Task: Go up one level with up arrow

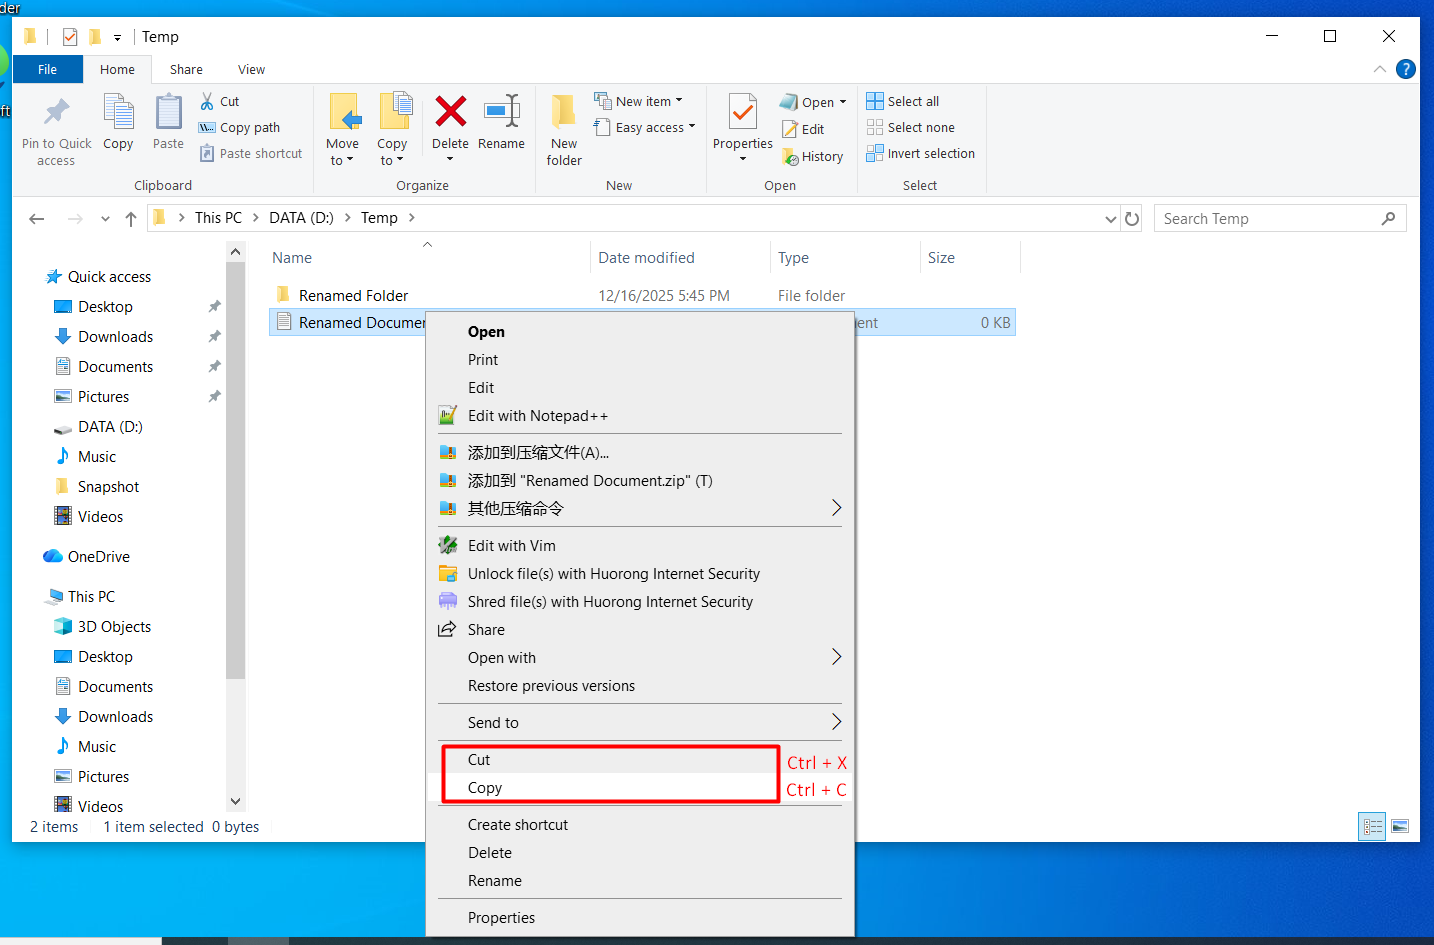Action: (131, 218)
